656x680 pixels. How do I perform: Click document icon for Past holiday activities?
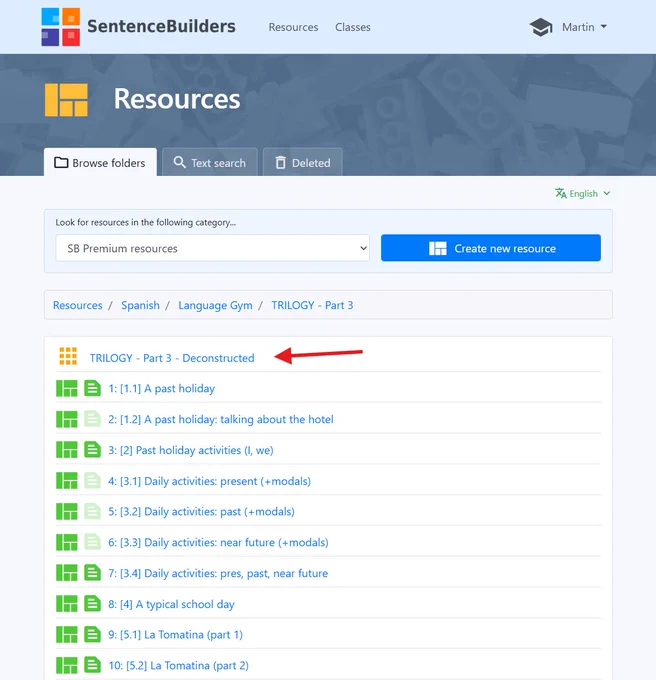[x=92, y=450]
